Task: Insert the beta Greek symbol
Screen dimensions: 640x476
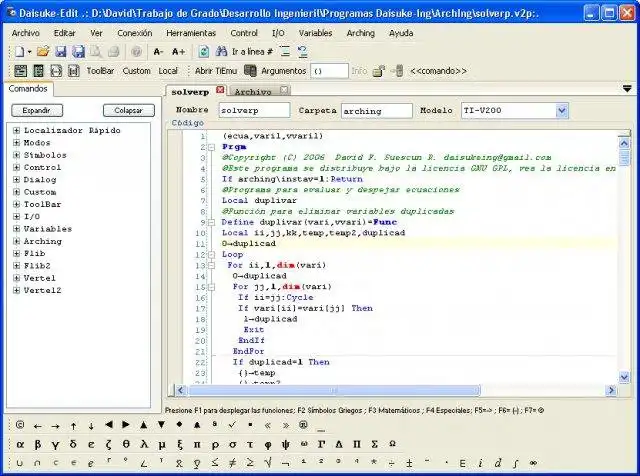Action: tap(38, 444)
